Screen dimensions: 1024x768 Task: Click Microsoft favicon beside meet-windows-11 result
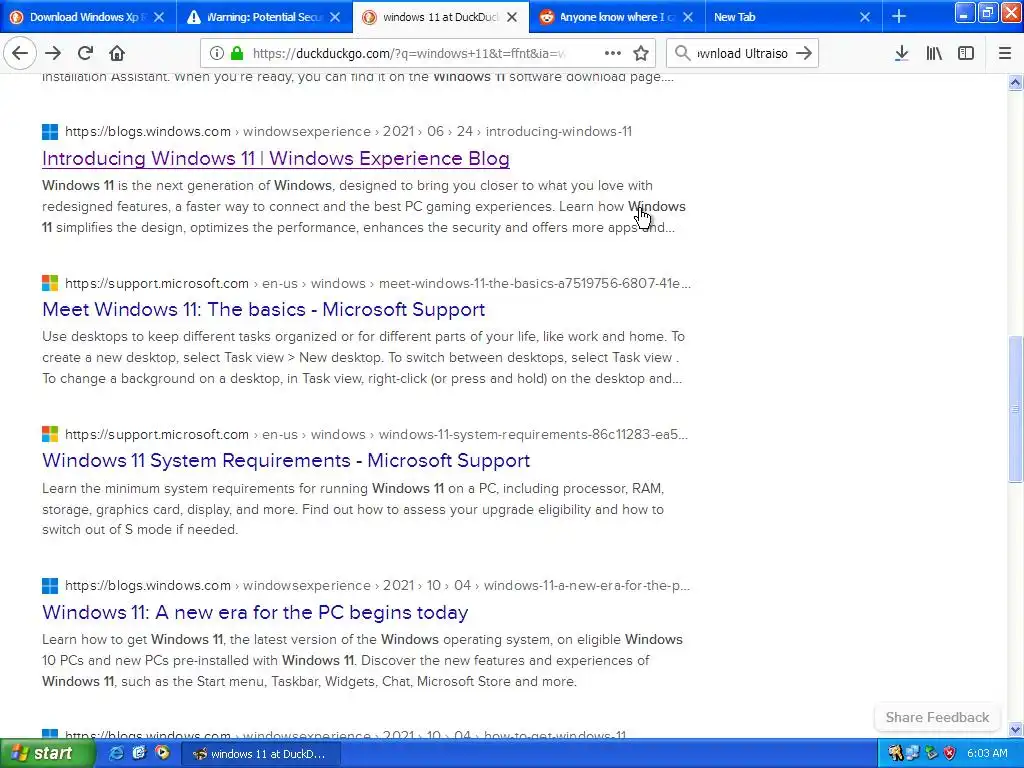click(50, 283)
